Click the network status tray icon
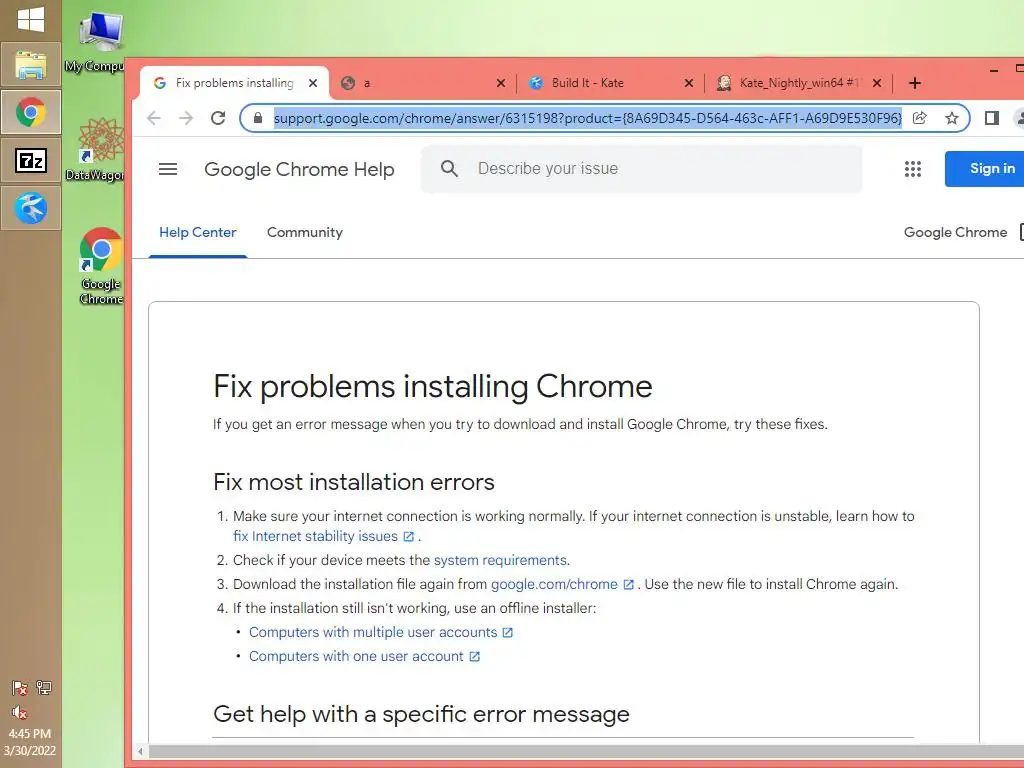The width and height of the screenshot is (1024, 768). click(x=44, y=687)
